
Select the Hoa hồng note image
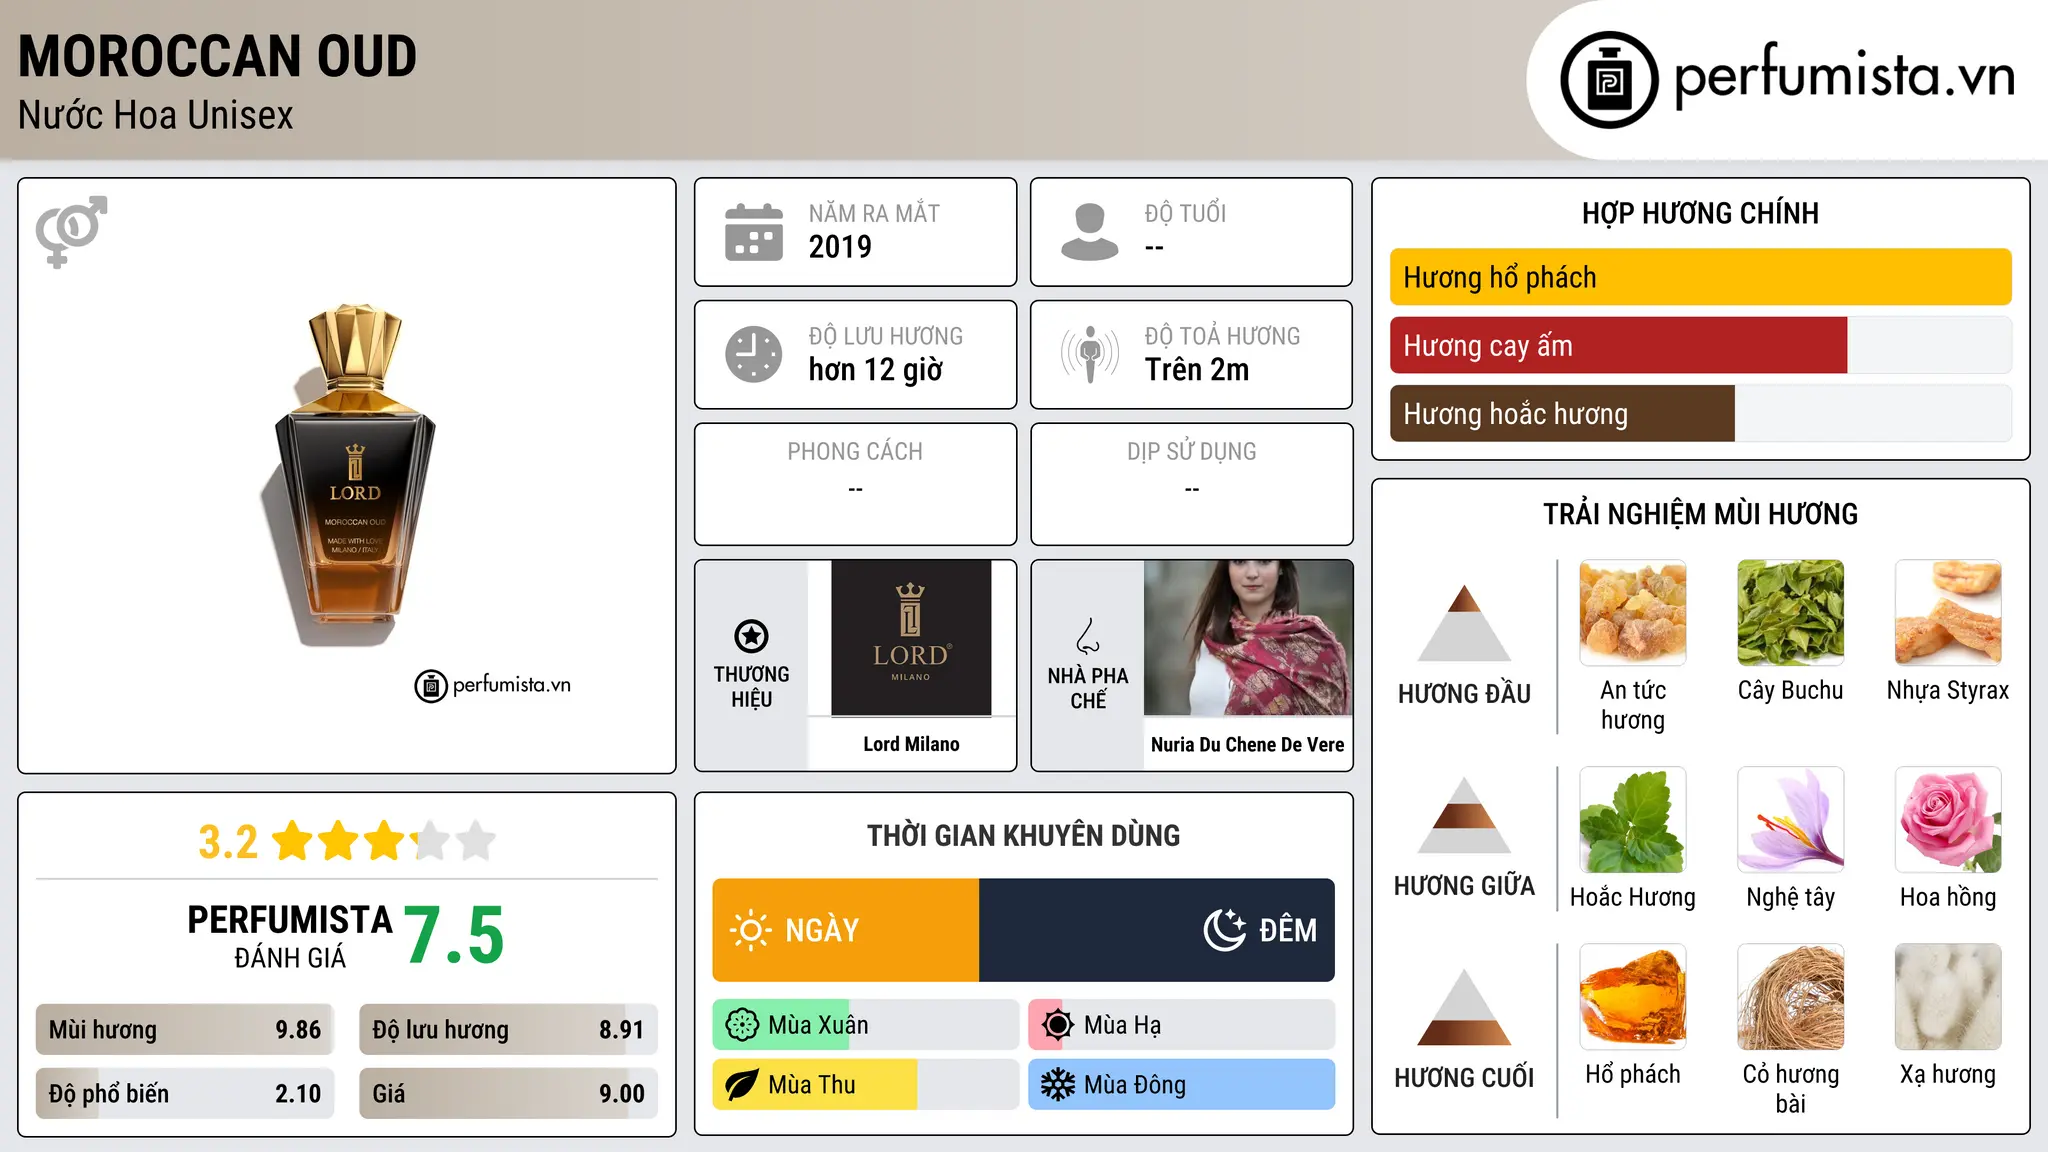[1949, 820]
